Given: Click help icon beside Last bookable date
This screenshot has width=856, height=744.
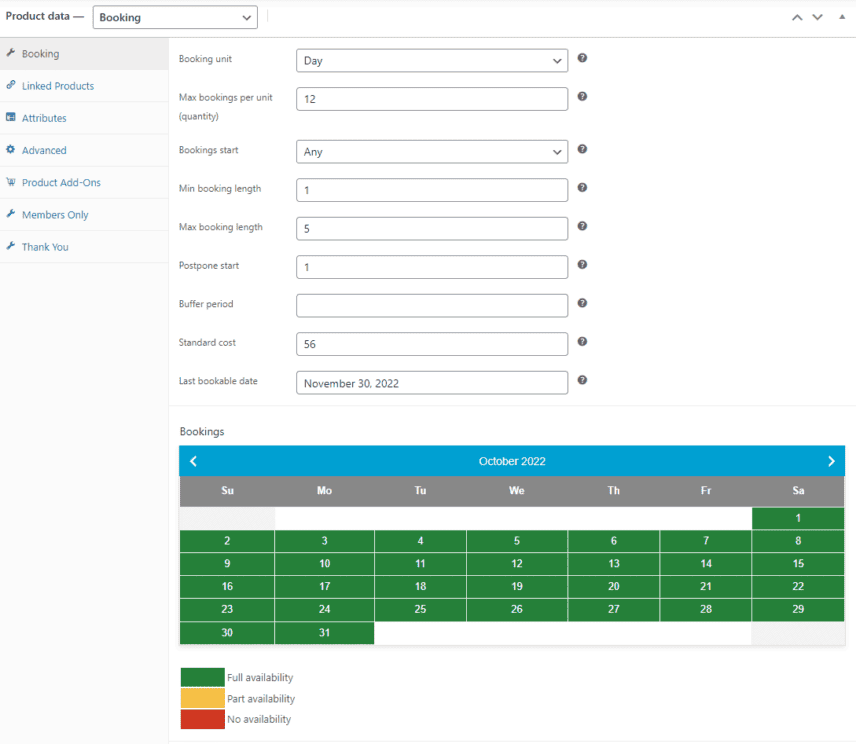Looking at the screenshot, I should (x=582, y=380).
